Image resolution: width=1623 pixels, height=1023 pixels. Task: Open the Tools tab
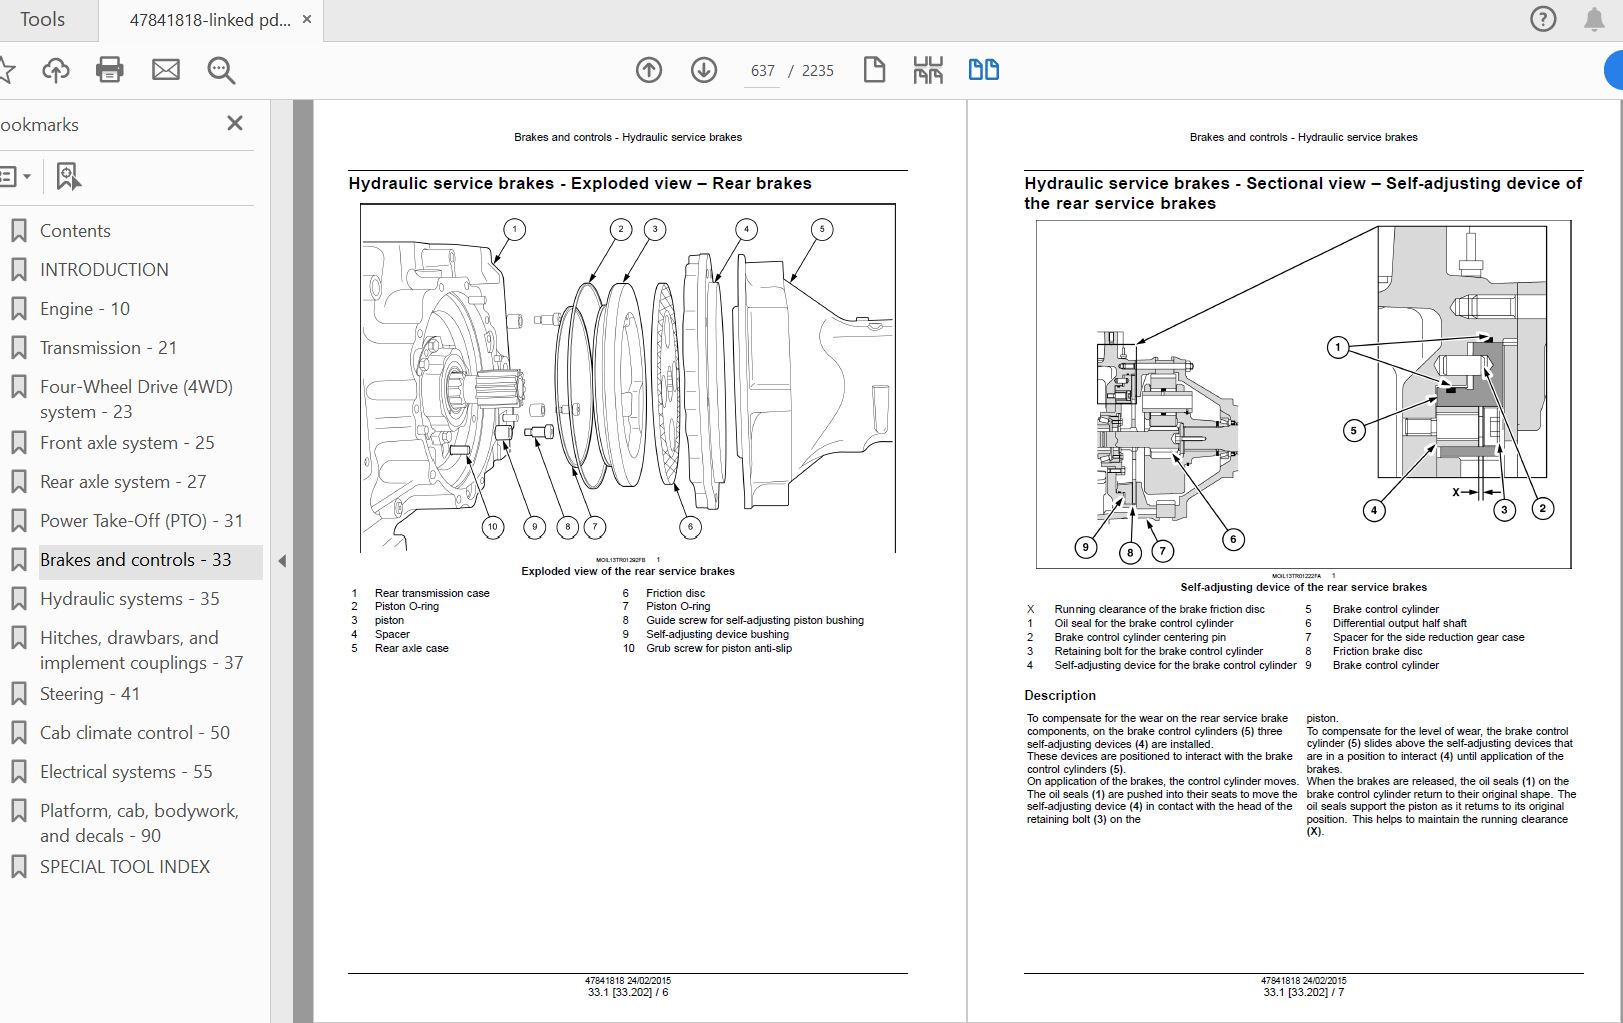(42, 20)
